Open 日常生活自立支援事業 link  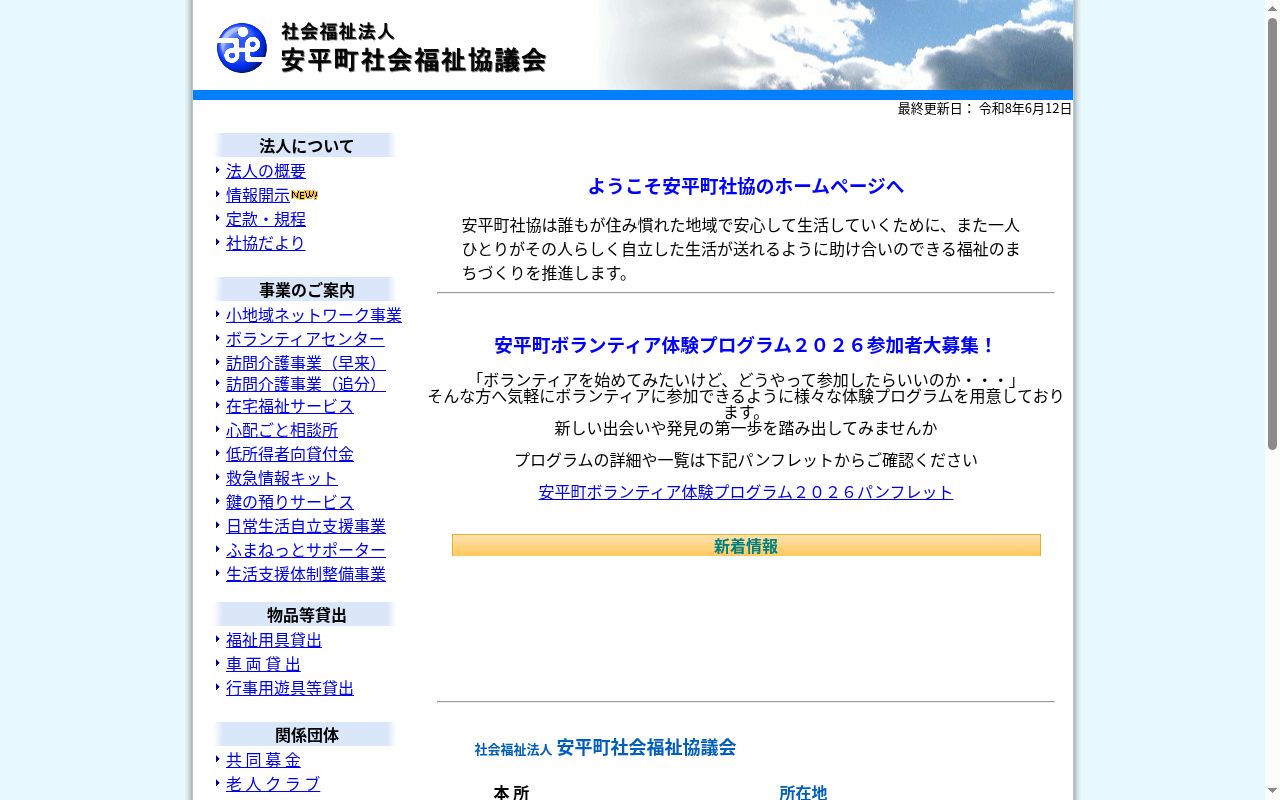coord(306,526)
